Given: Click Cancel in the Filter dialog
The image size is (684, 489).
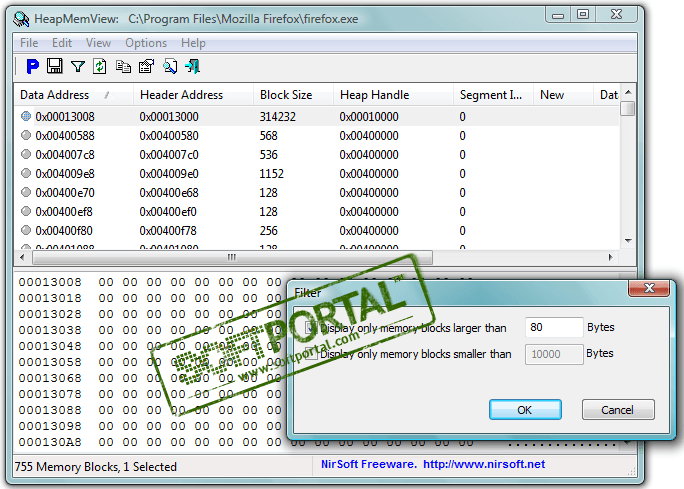Looking at the screenshot, I should coord(618,410).
